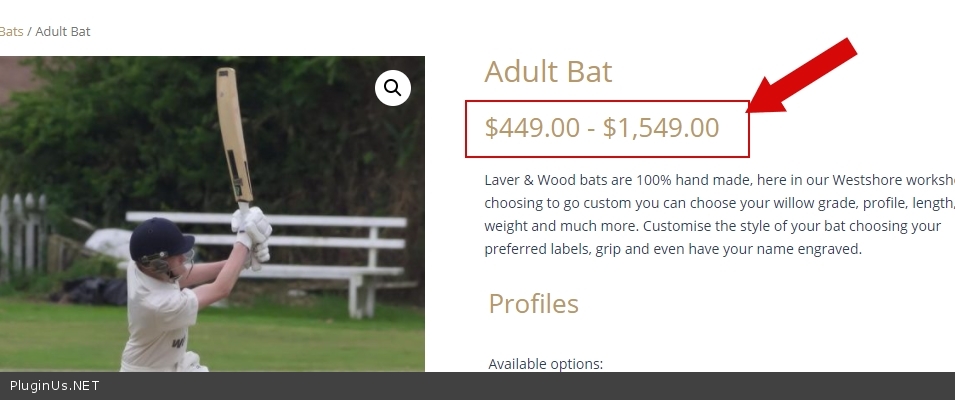Click the Profiles section heading
Screen dimensions: 955x400
[533, 304]
